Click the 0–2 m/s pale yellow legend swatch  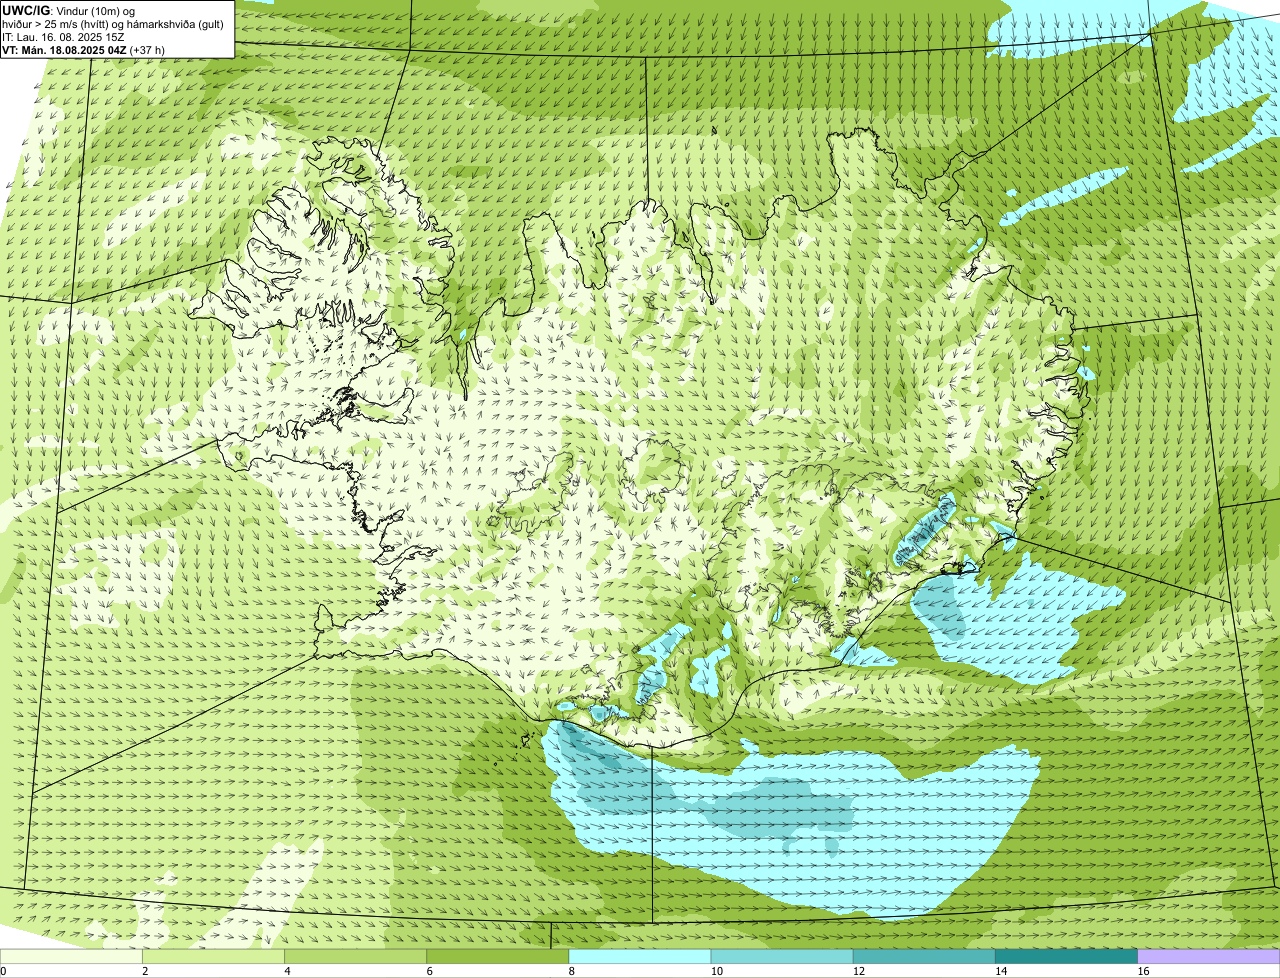(71, 956)
